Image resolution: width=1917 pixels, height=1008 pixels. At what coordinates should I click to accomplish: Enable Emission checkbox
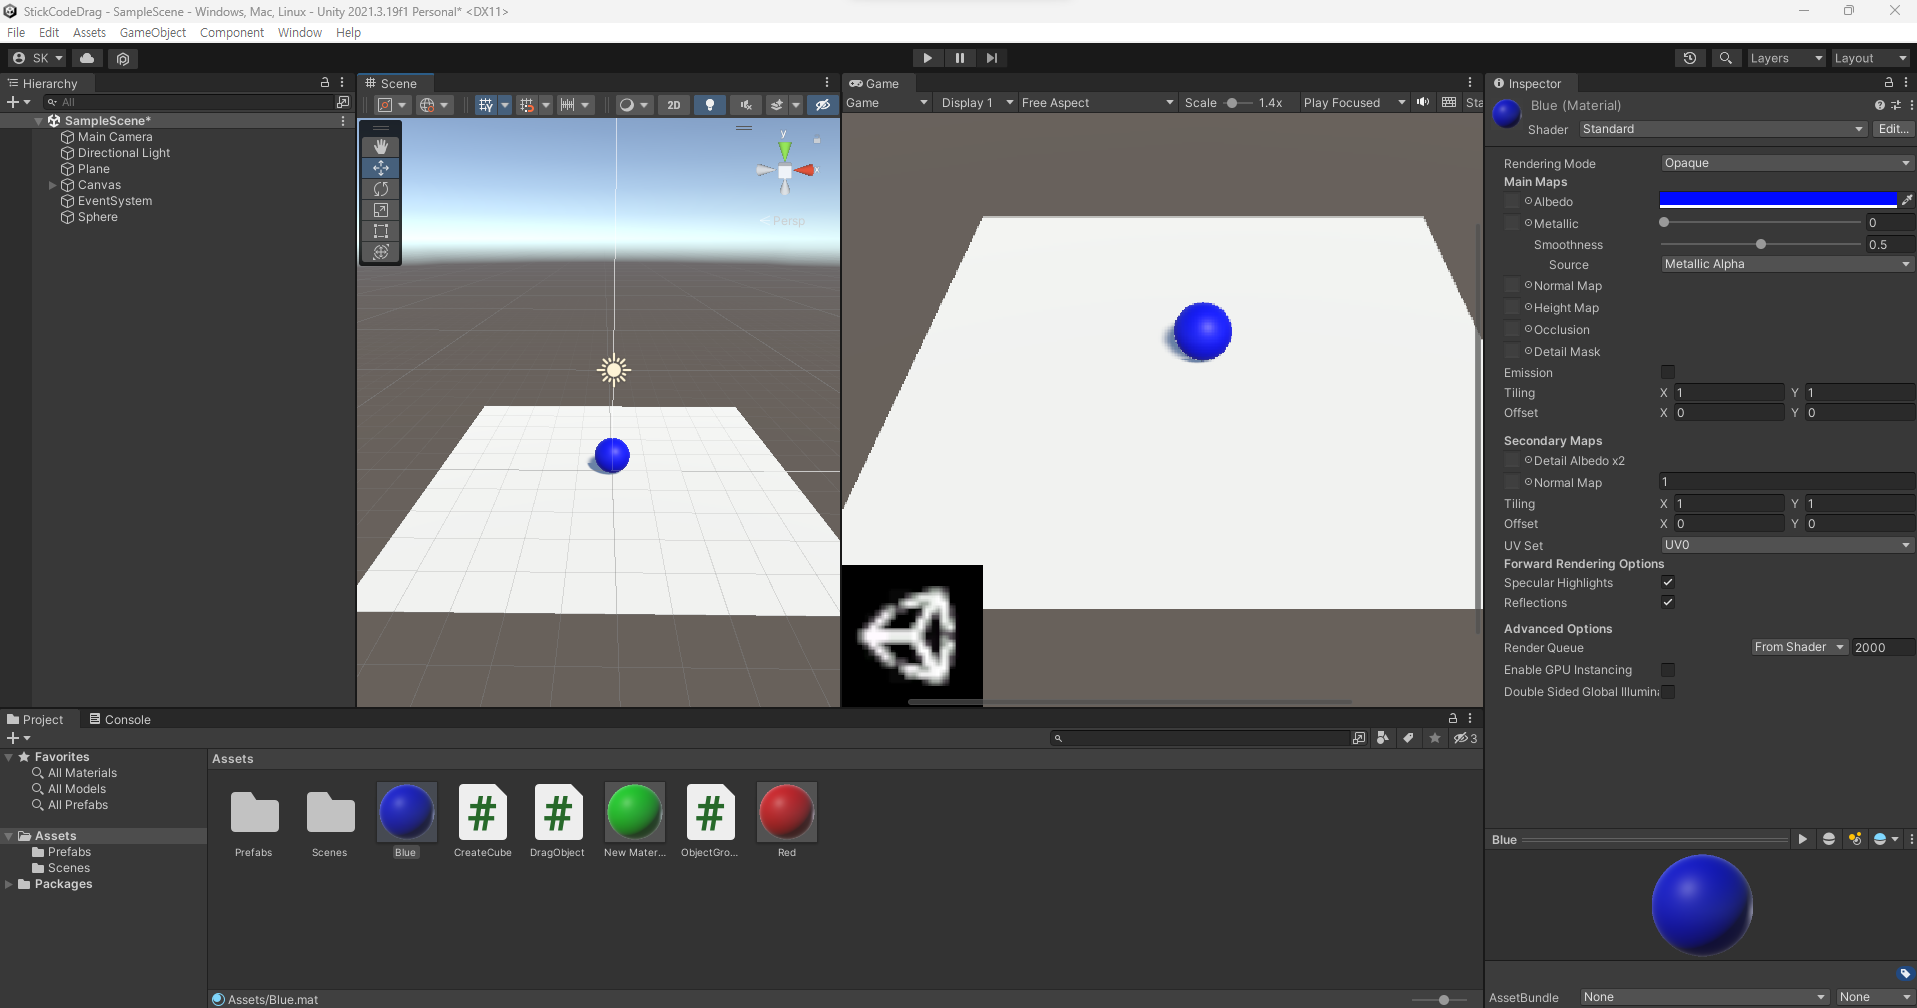(1668, 372)
